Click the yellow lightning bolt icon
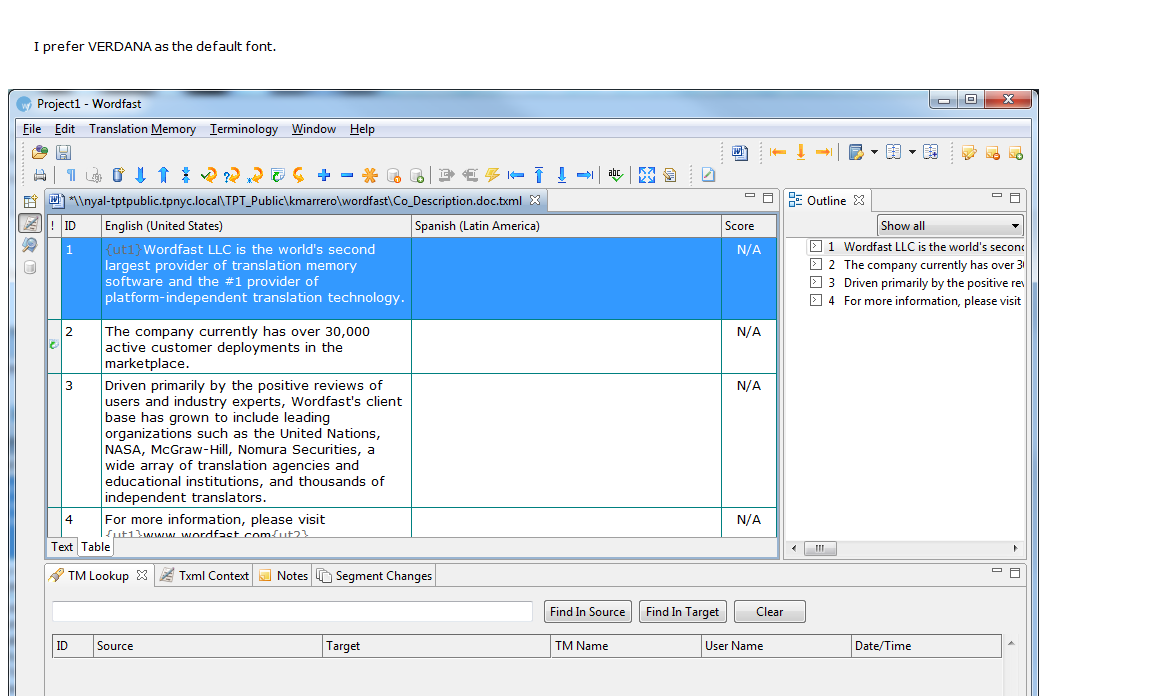Screen dimensions: 1154x696 click(x=492, y=175)
